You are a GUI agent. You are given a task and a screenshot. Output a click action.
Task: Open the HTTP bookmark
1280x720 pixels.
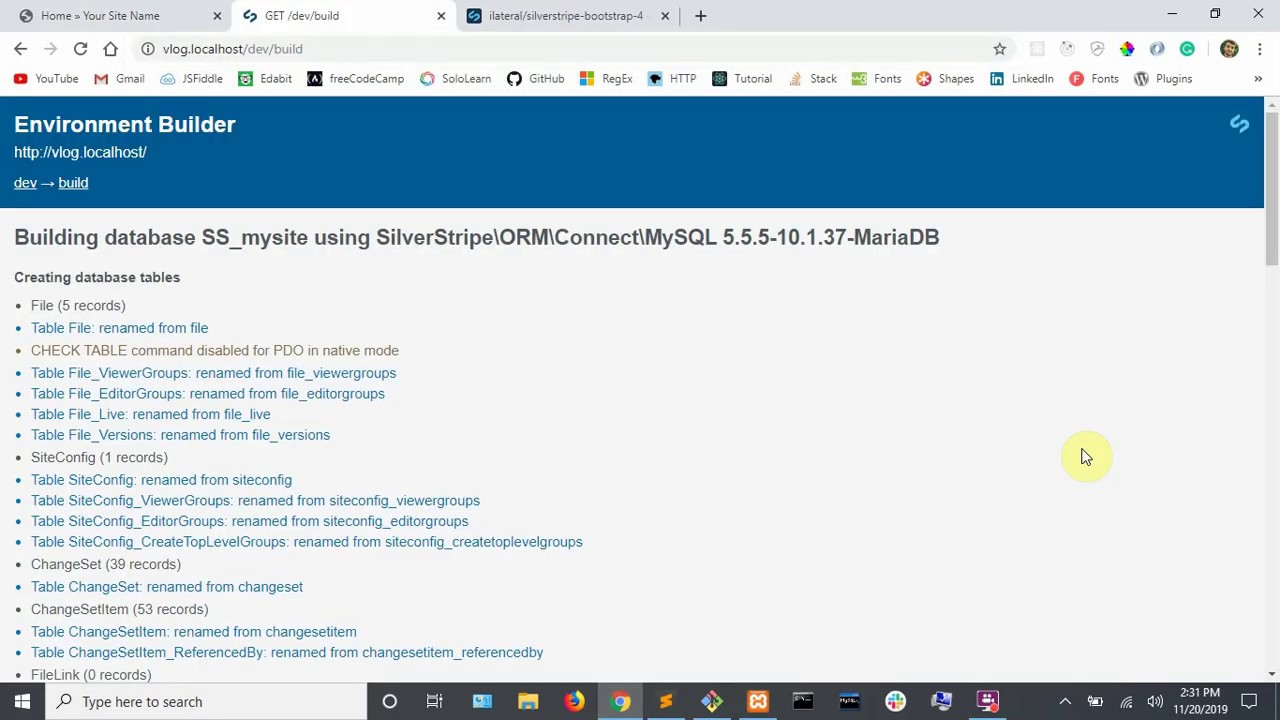tap(672, 79)
